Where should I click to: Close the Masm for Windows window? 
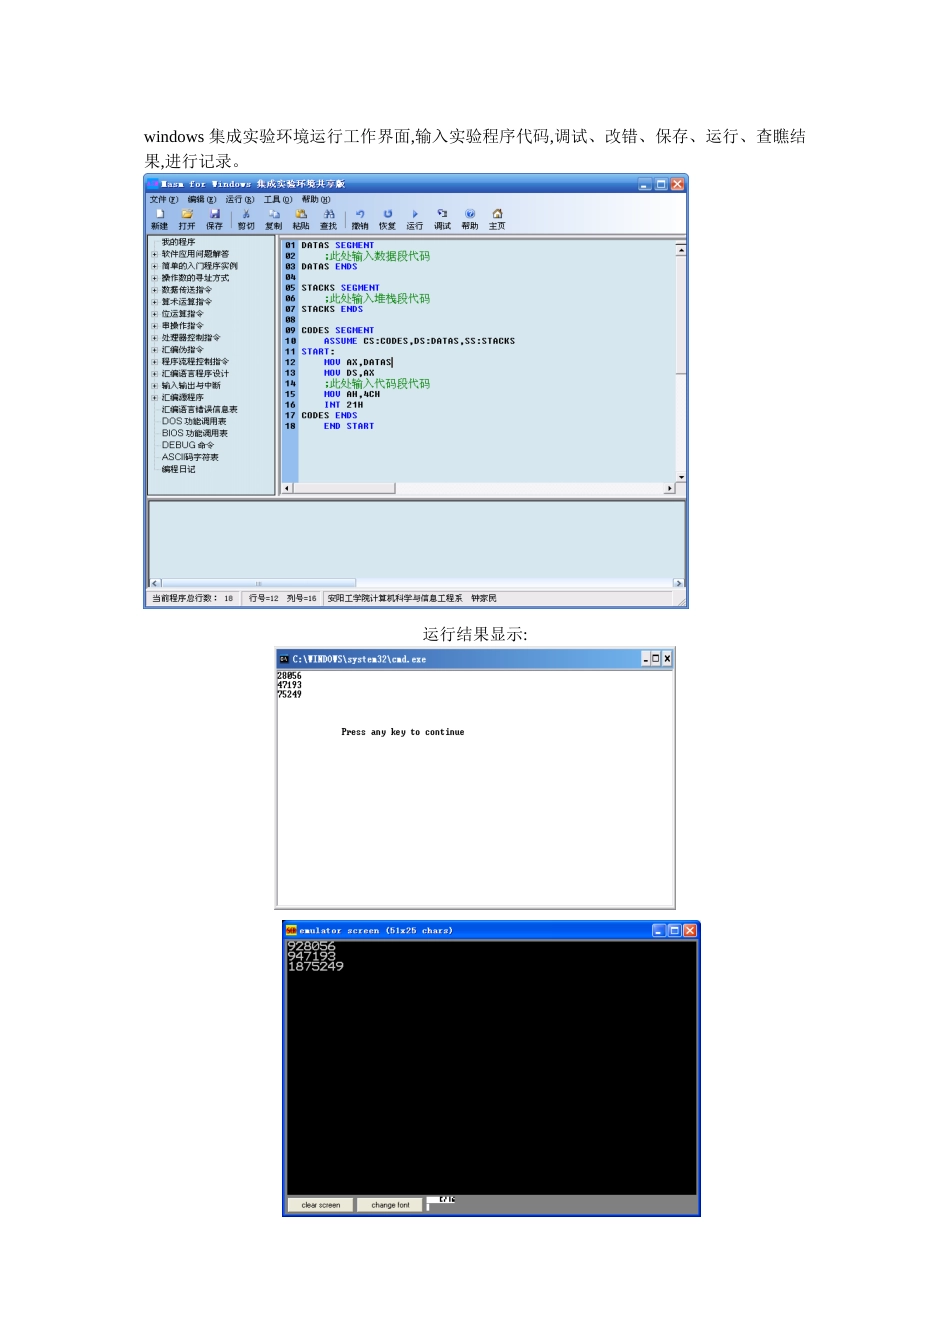click(x=677, y=185)
